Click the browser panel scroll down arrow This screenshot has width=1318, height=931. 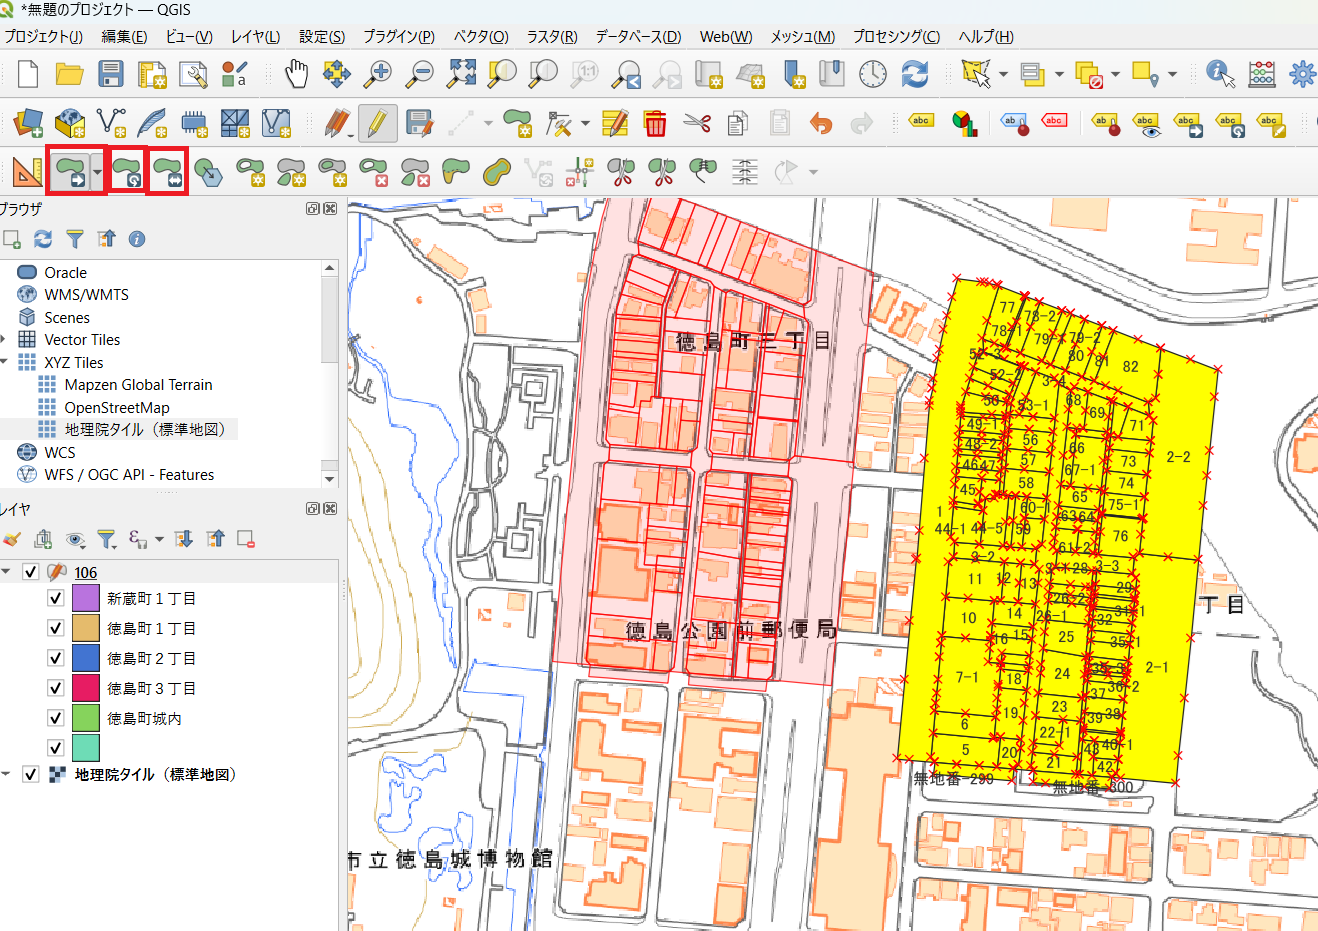(x=330, y=479)
